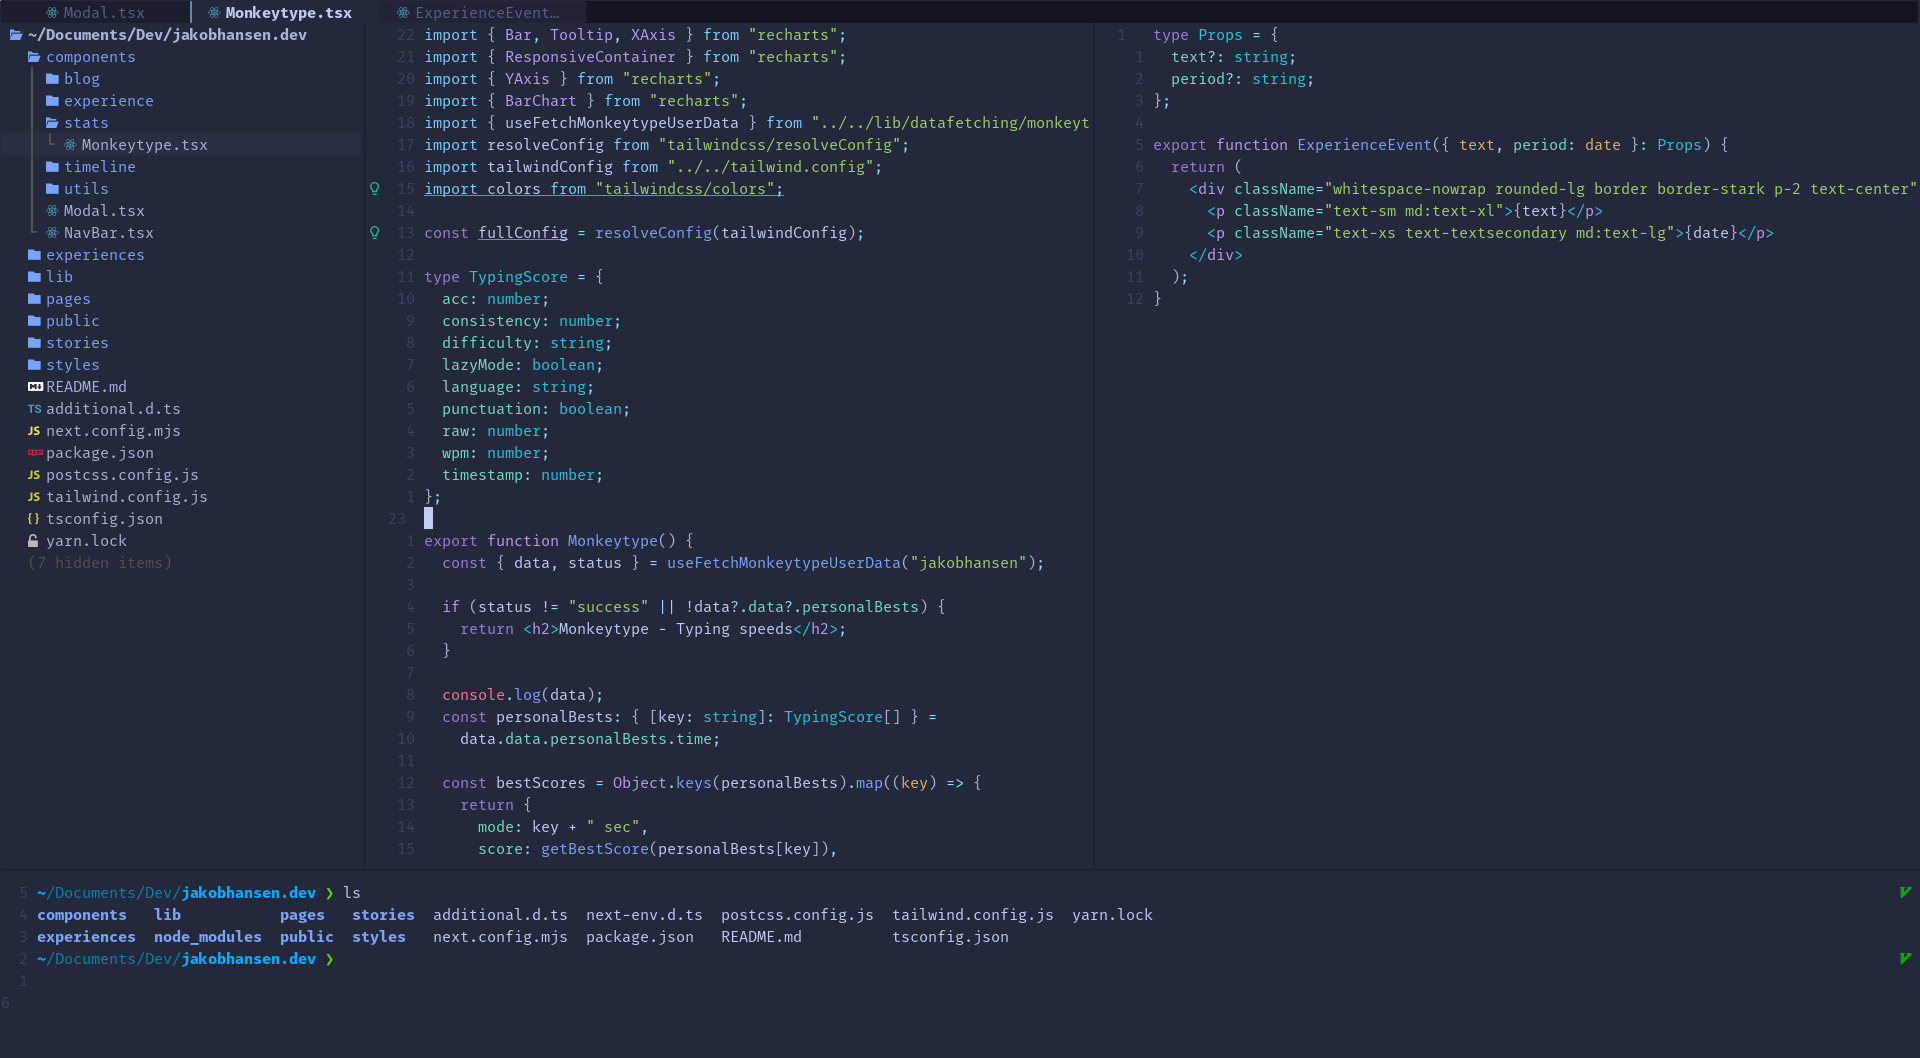1920x1058 pixels.
Task: Click 'node_modules' in terminal output
Action: coord(208,937)
